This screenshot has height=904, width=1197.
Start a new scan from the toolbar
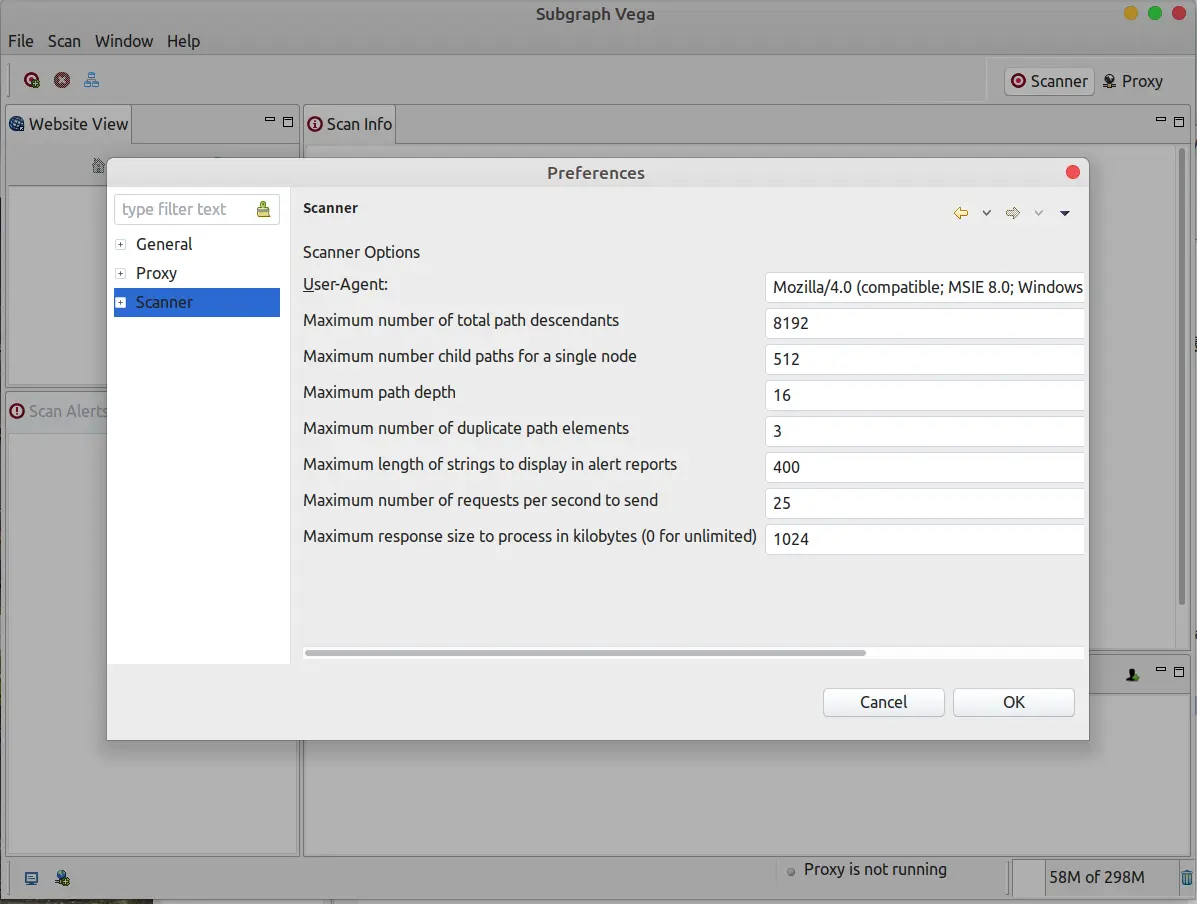(x=31, y=80)
